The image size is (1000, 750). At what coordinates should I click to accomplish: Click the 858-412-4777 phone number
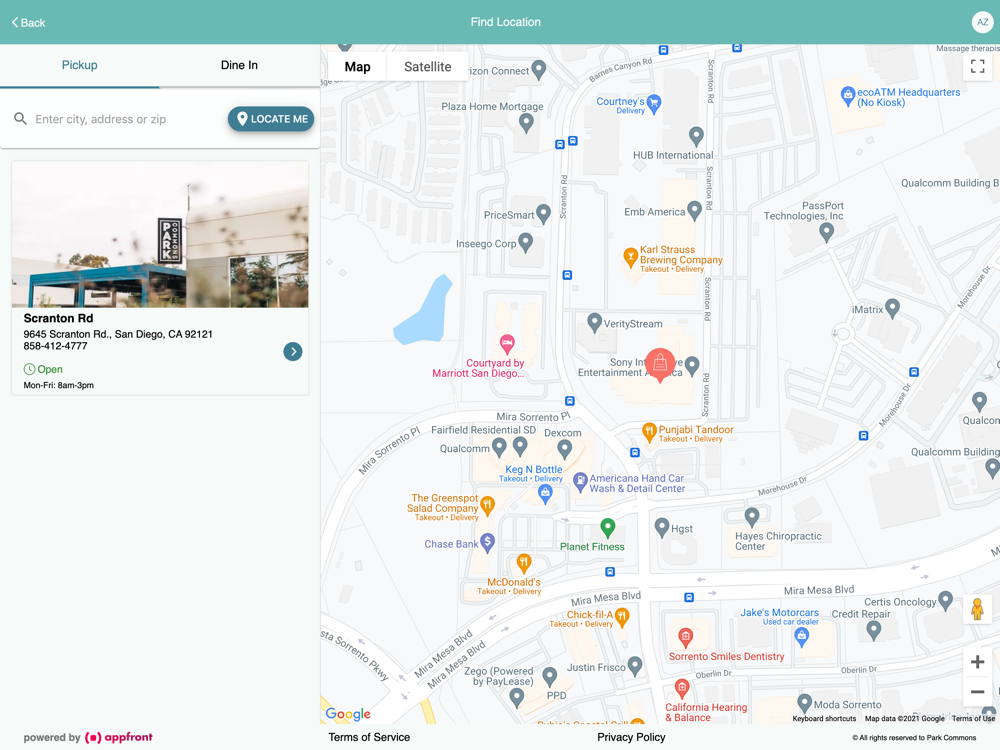point(55,346)
